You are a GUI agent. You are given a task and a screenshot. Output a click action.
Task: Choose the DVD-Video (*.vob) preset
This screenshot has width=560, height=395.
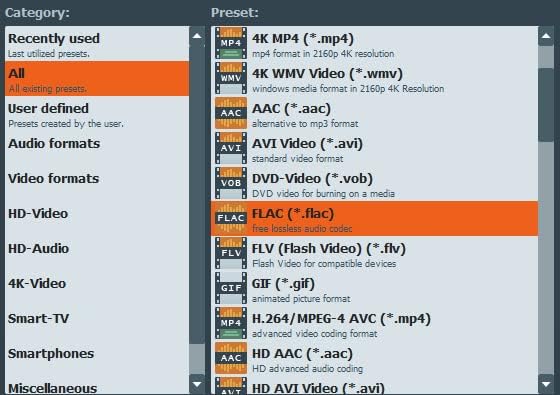point(375,184)
